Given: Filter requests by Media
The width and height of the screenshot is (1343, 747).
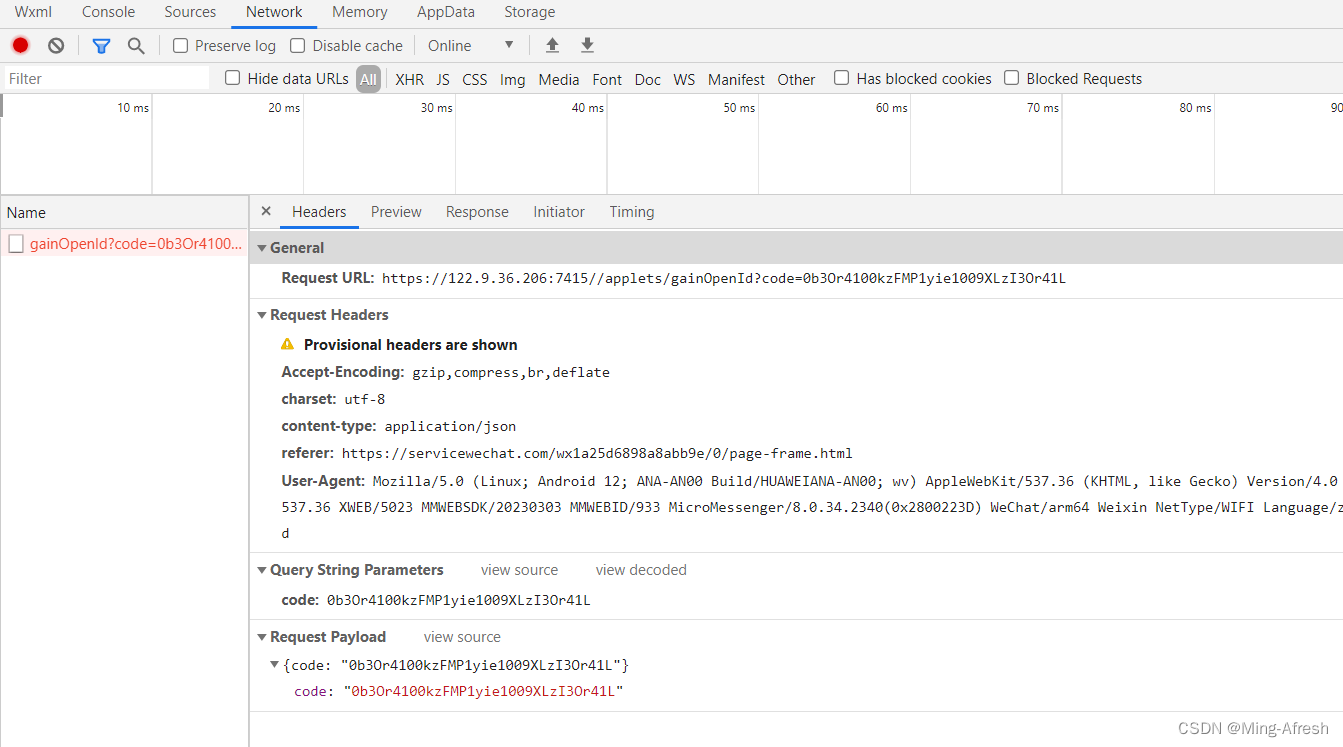Looking at the screenshot, I should coord(559,79).
